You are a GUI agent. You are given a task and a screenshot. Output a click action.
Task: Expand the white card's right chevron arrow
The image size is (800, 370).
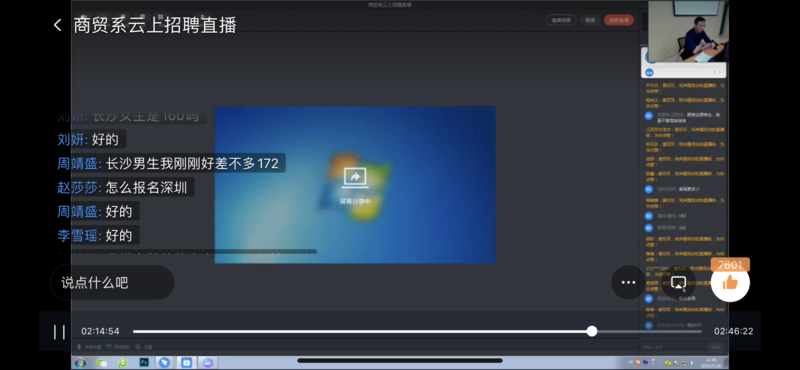(720, 72)
